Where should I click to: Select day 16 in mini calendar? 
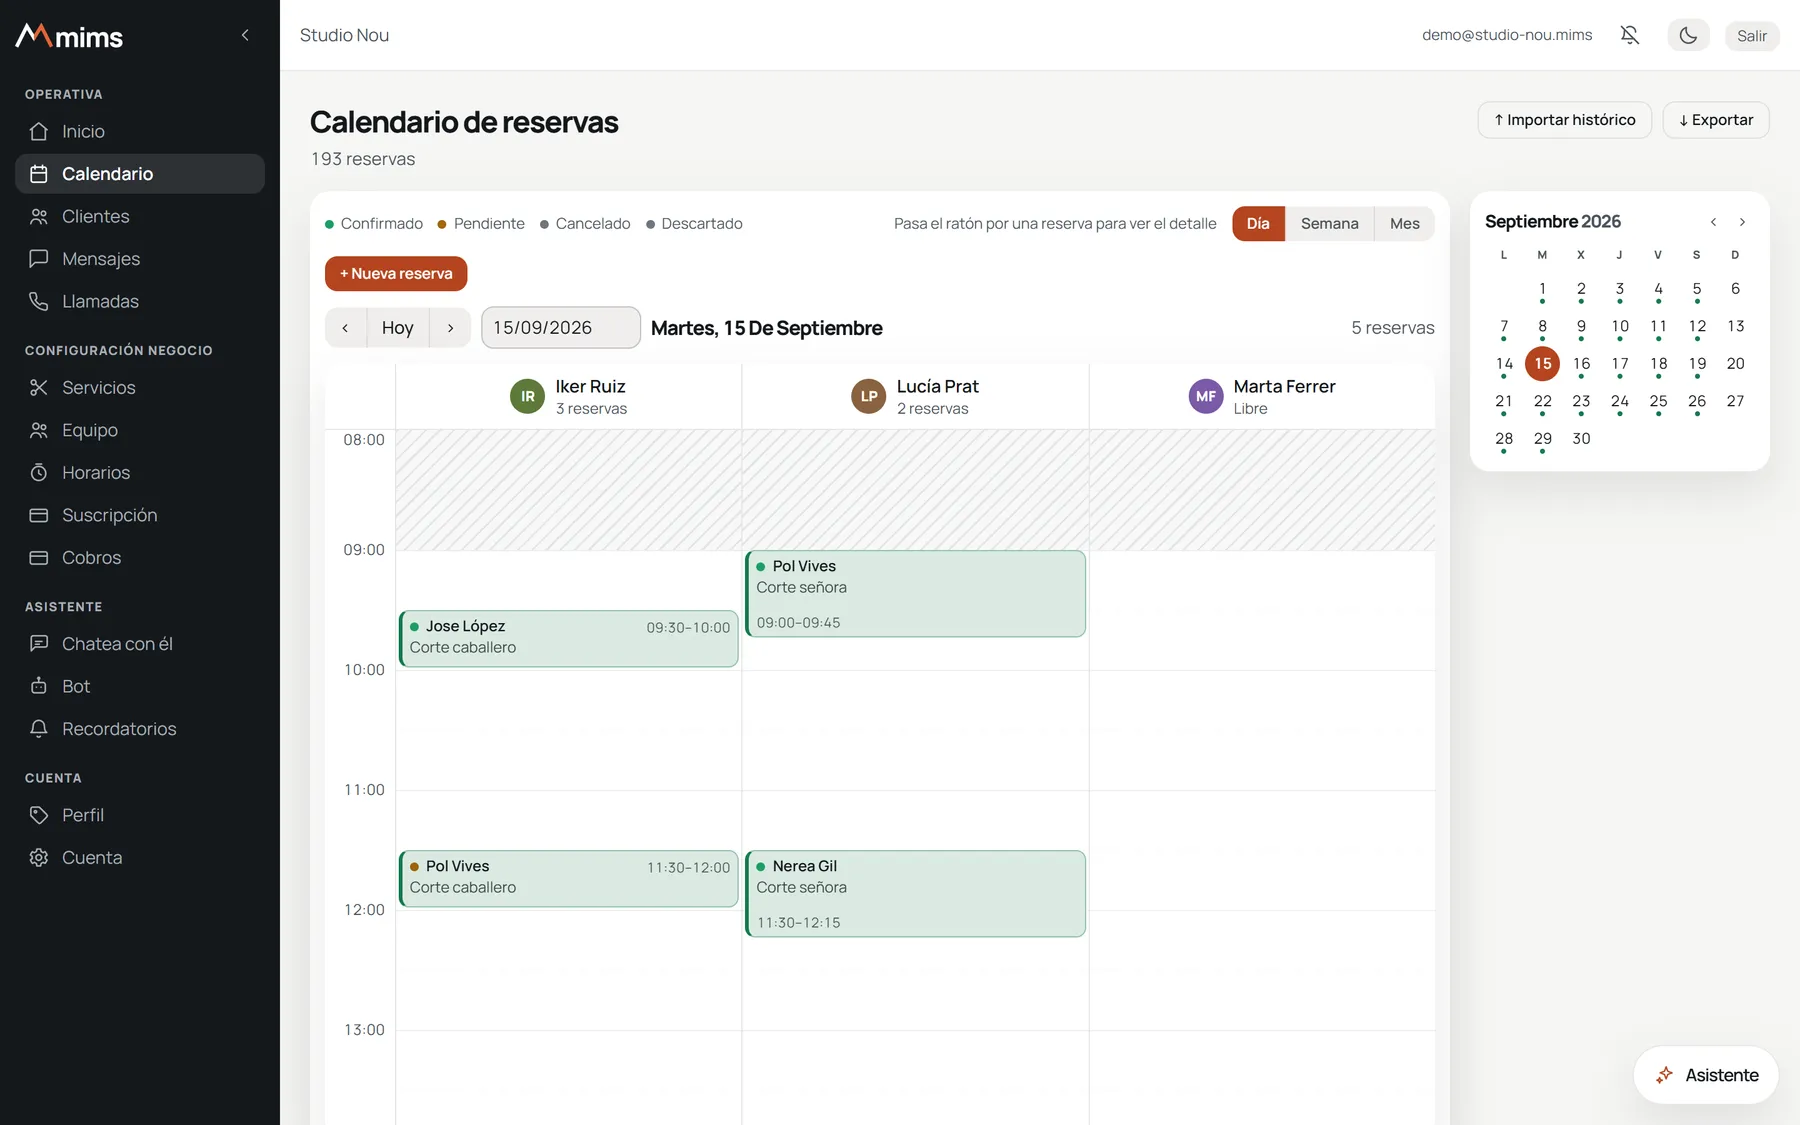pos(1581,364)
